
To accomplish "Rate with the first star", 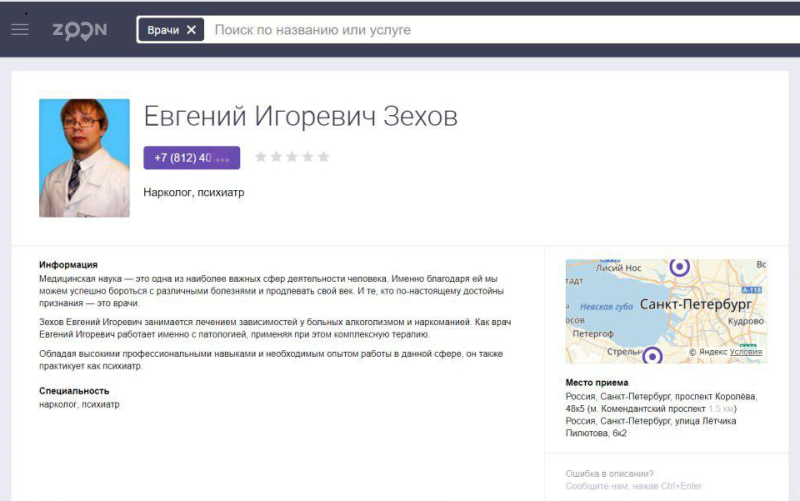I will coord(261,157).
